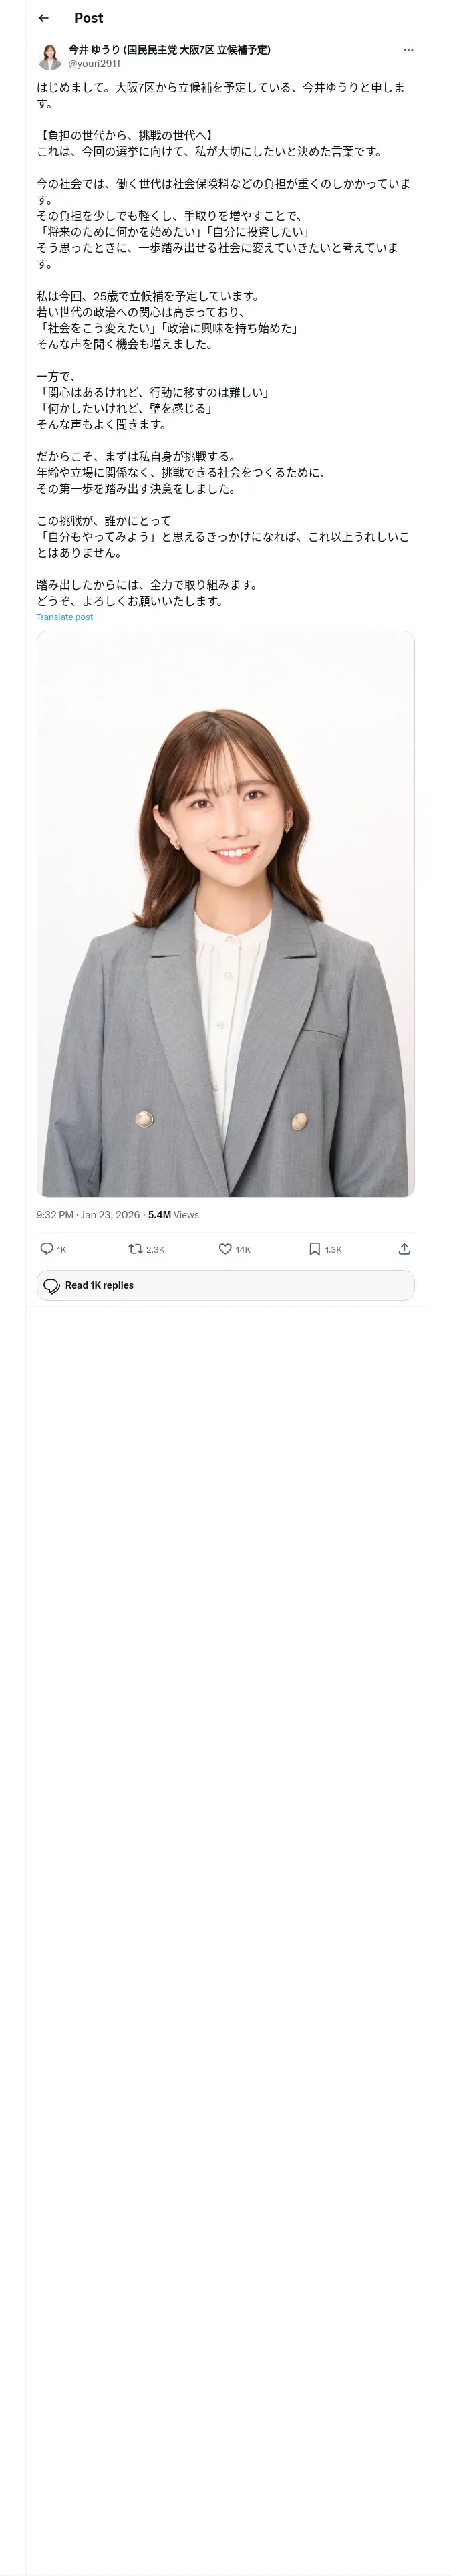Image resolution: width=451 pixels, height=2576 pixels.
Task: Click the 14K likes count
Action: click(x=243, y=1249)
